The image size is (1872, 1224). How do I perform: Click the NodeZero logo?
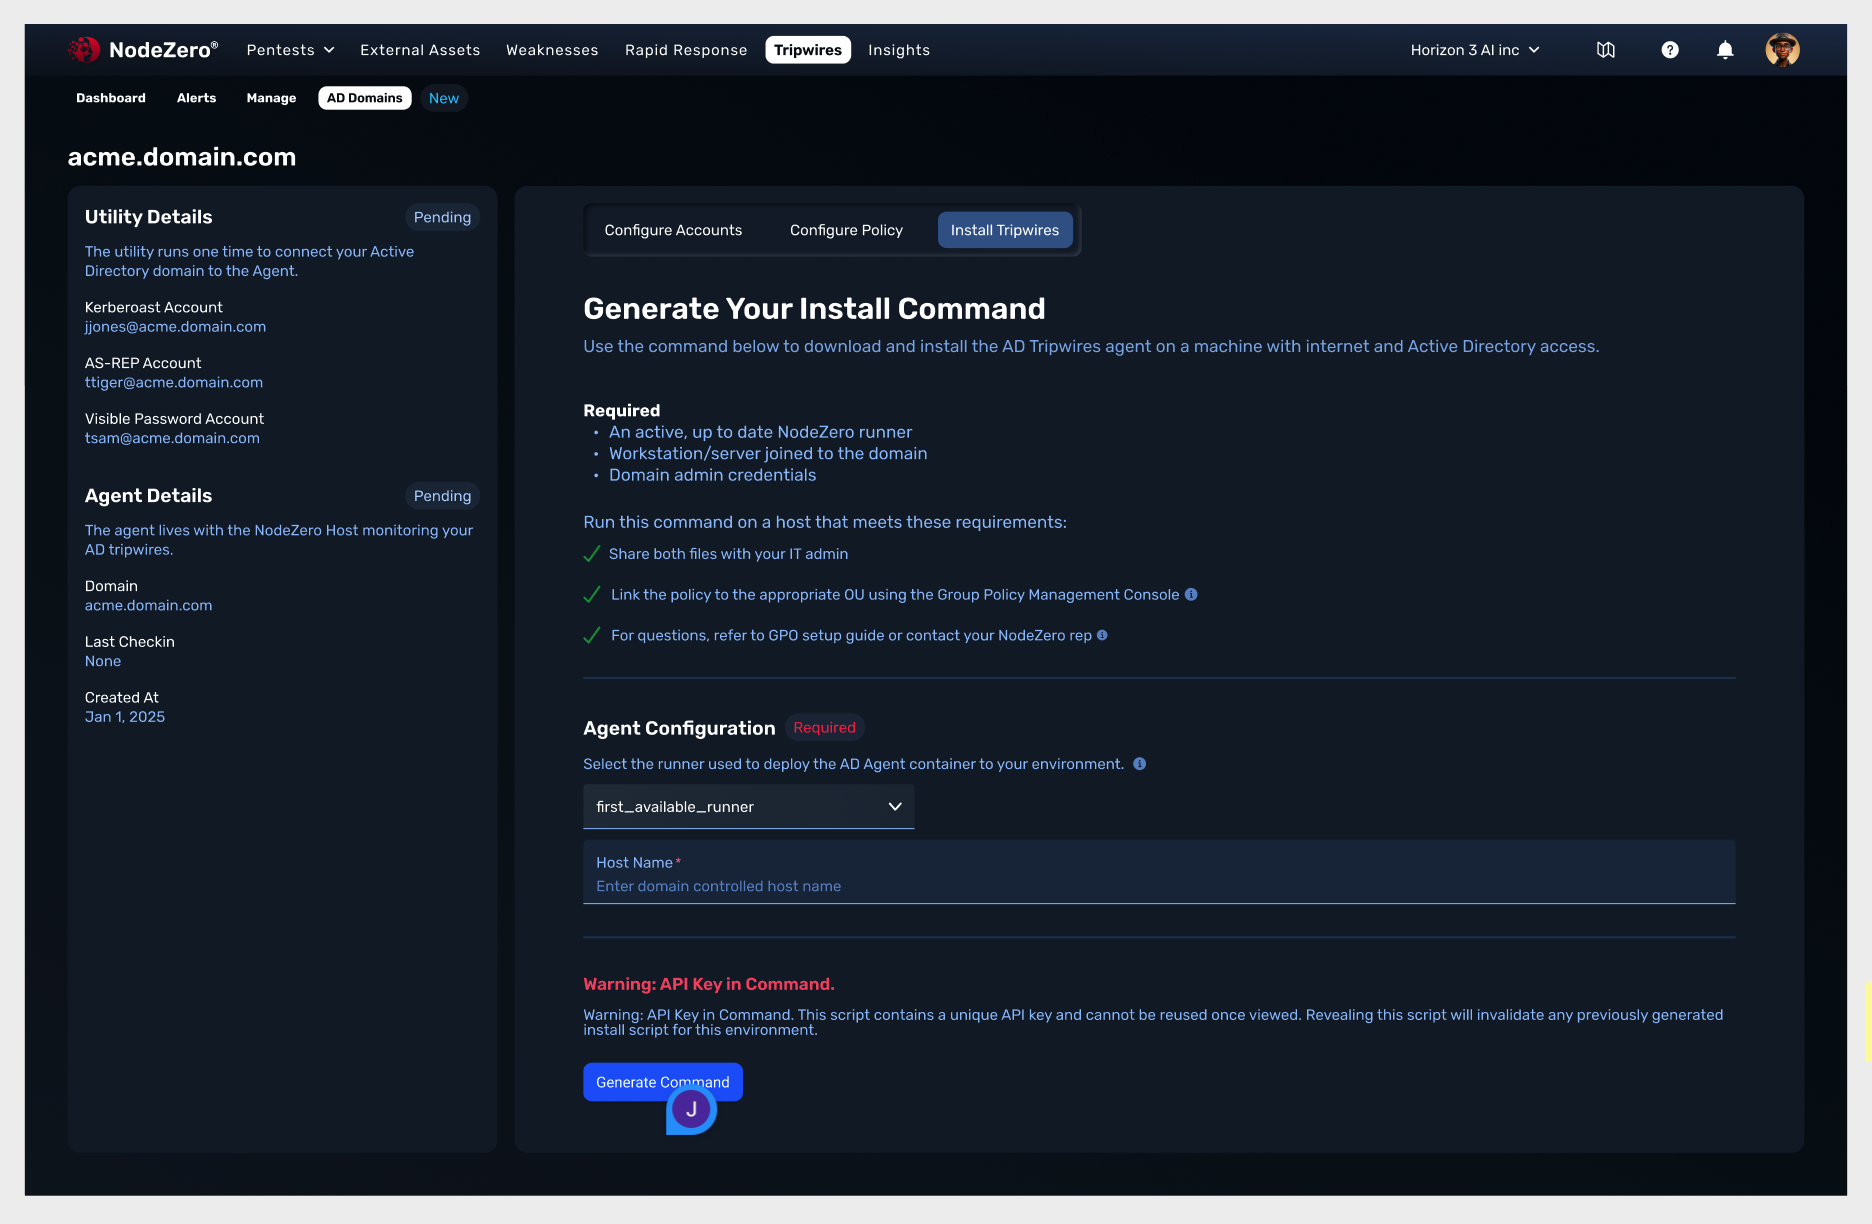[x=142, y=49]
